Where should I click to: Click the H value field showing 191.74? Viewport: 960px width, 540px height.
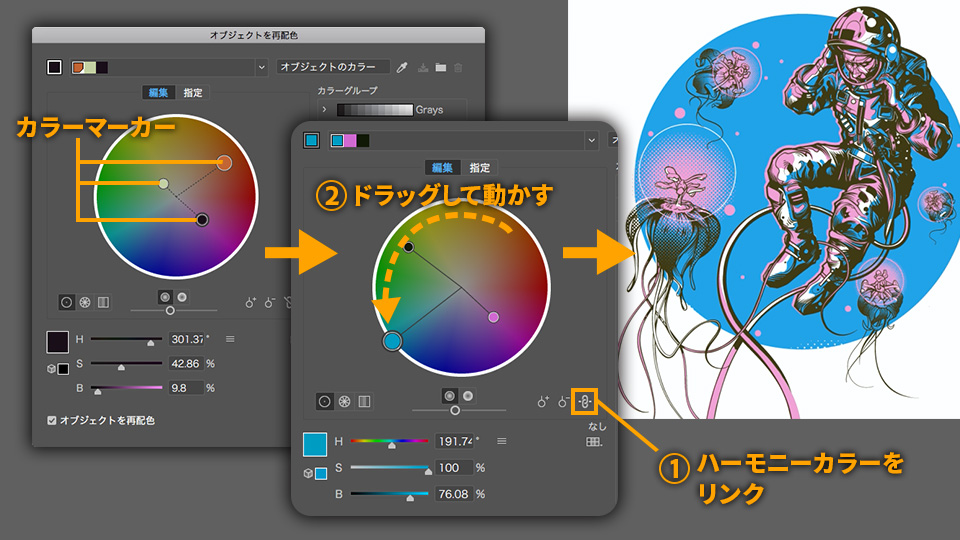[x=454, y=441]
